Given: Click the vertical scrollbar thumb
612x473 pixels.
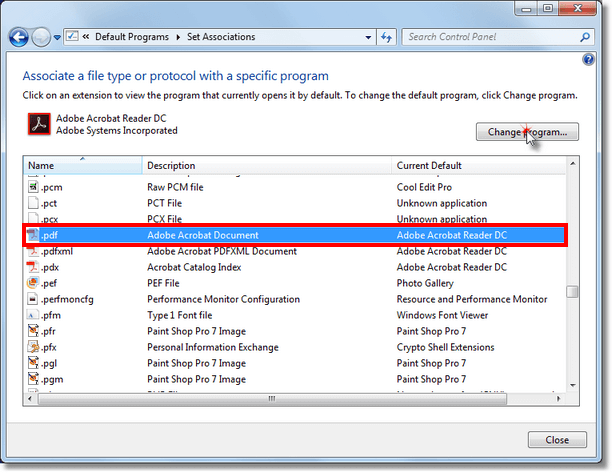Looking at the screenshot, I should [x=573, y=292].
